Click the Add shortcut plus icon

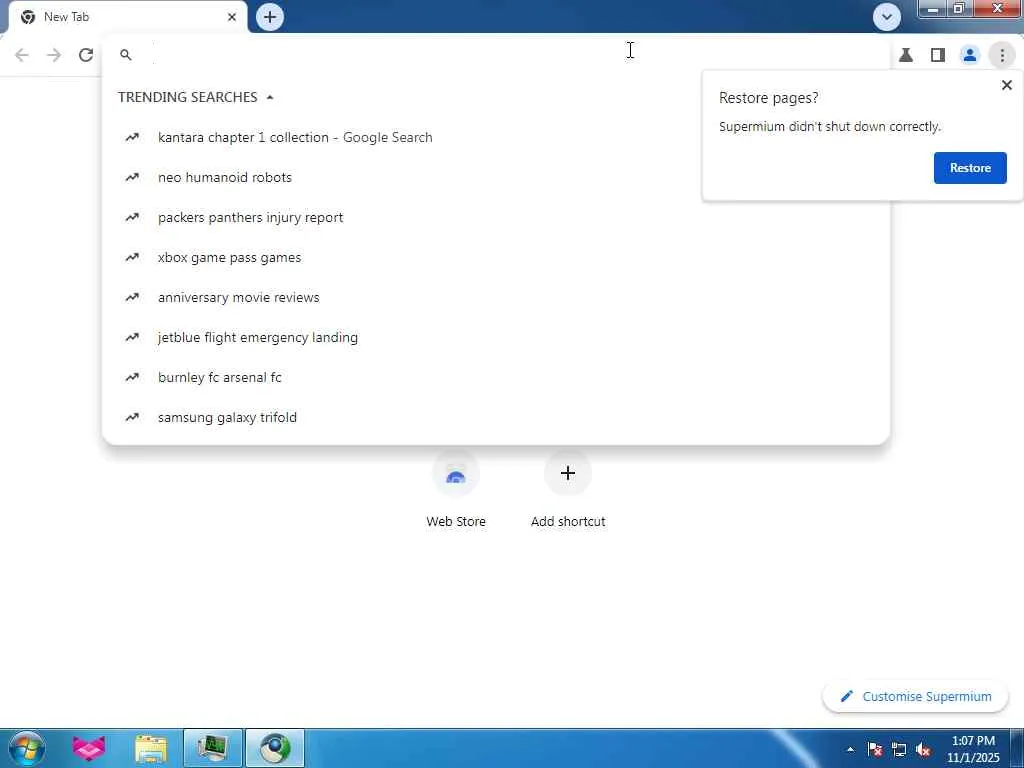(568, 473)
